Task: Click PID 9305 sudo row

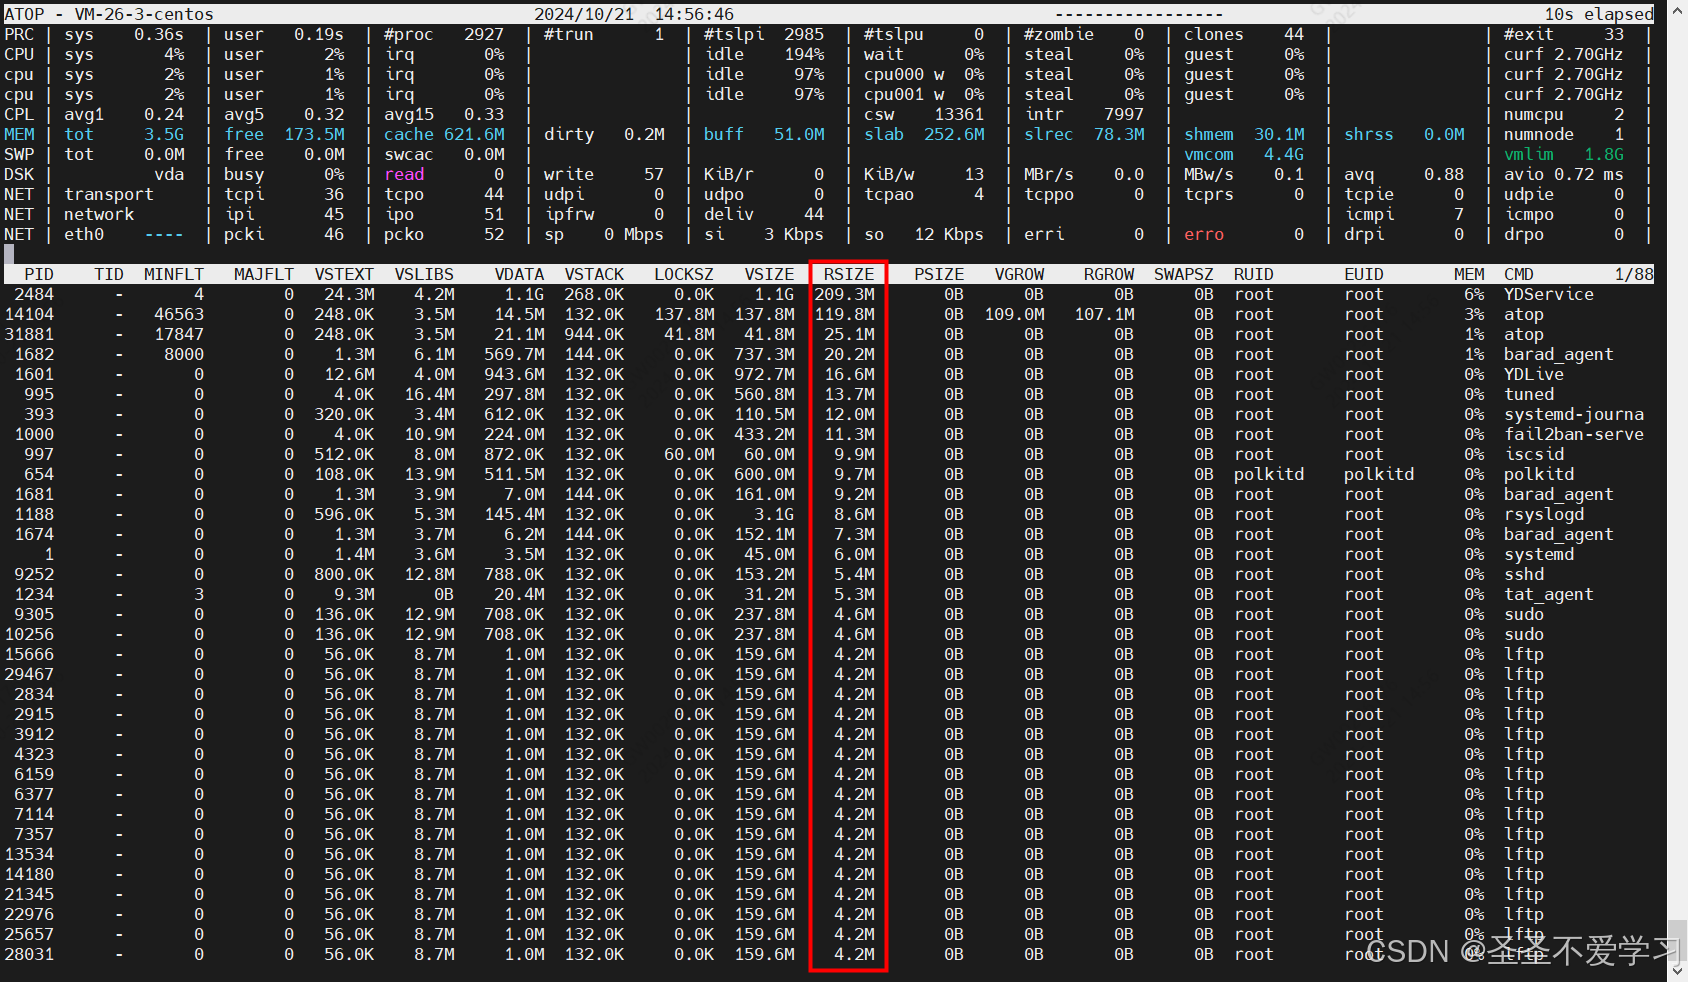Action: 829,614
